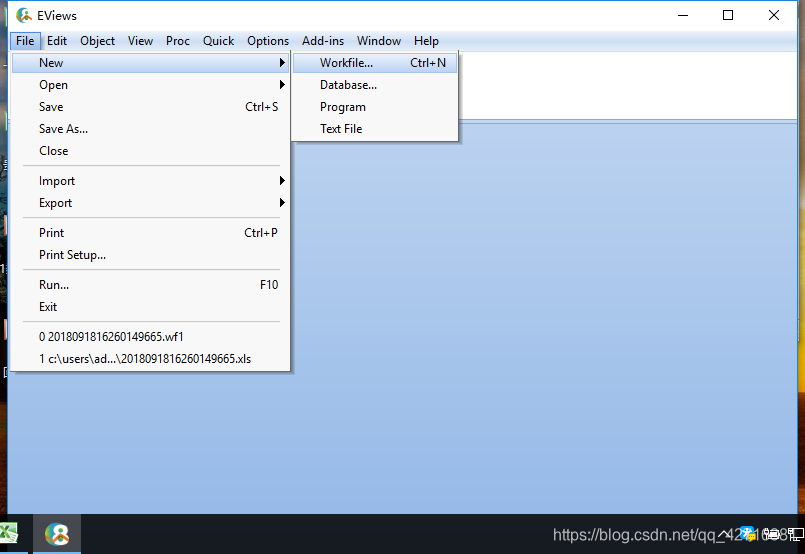Open Excel from the taskbar

[x=8, y=534]
